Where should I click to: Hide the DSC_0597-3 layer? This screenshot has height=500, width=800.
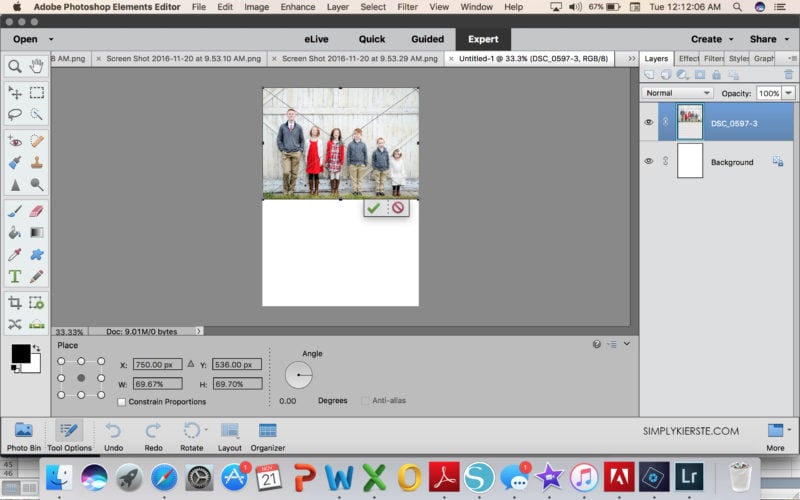[648, 122]
